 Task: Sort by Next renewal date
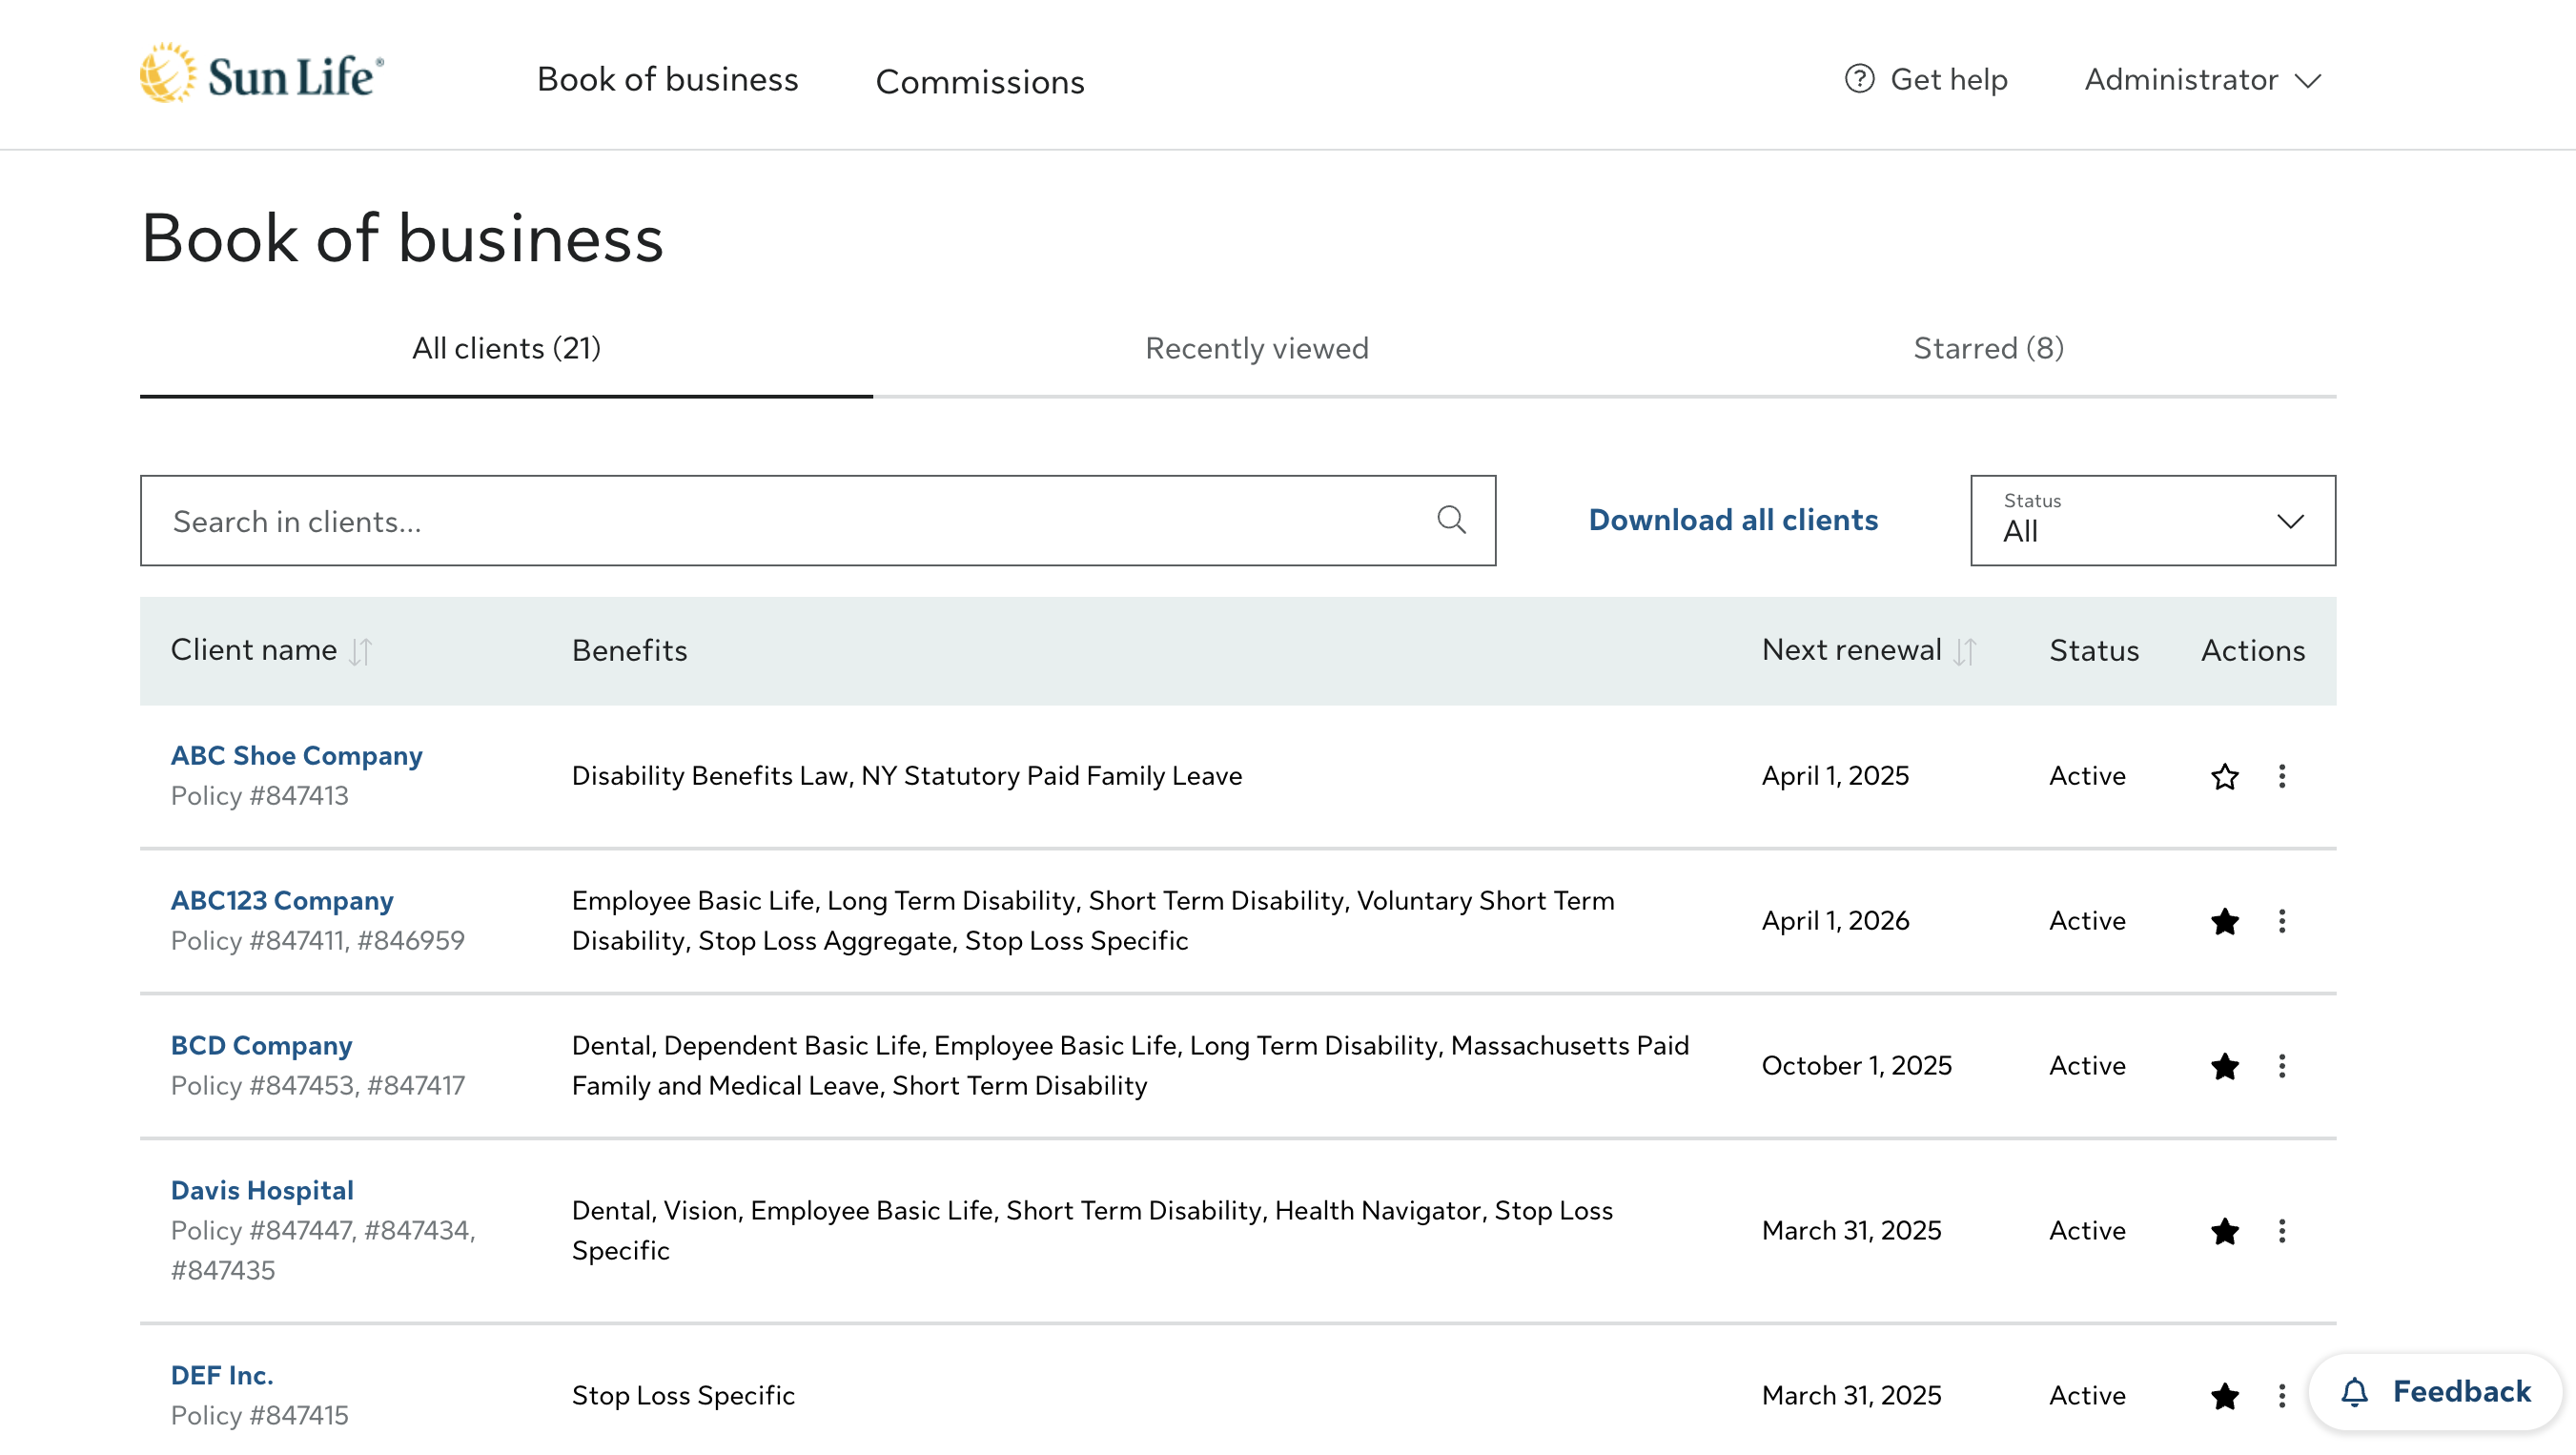pyautogui.click(x=1964, y=651)
